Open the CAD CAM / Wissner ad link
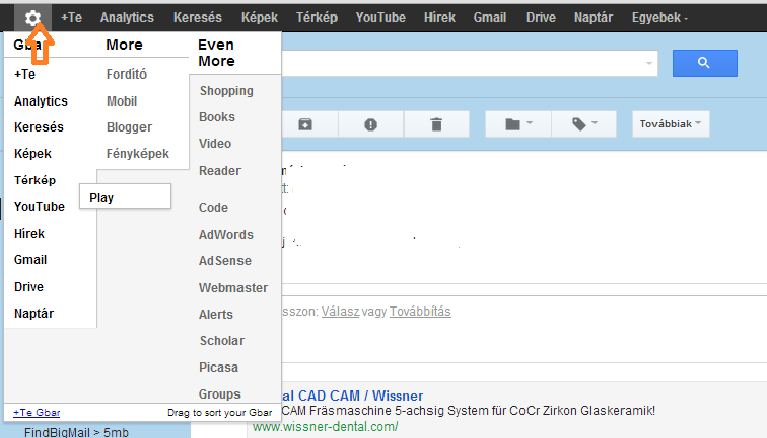This screenshot has height=438, width=767. click(353, 395)
